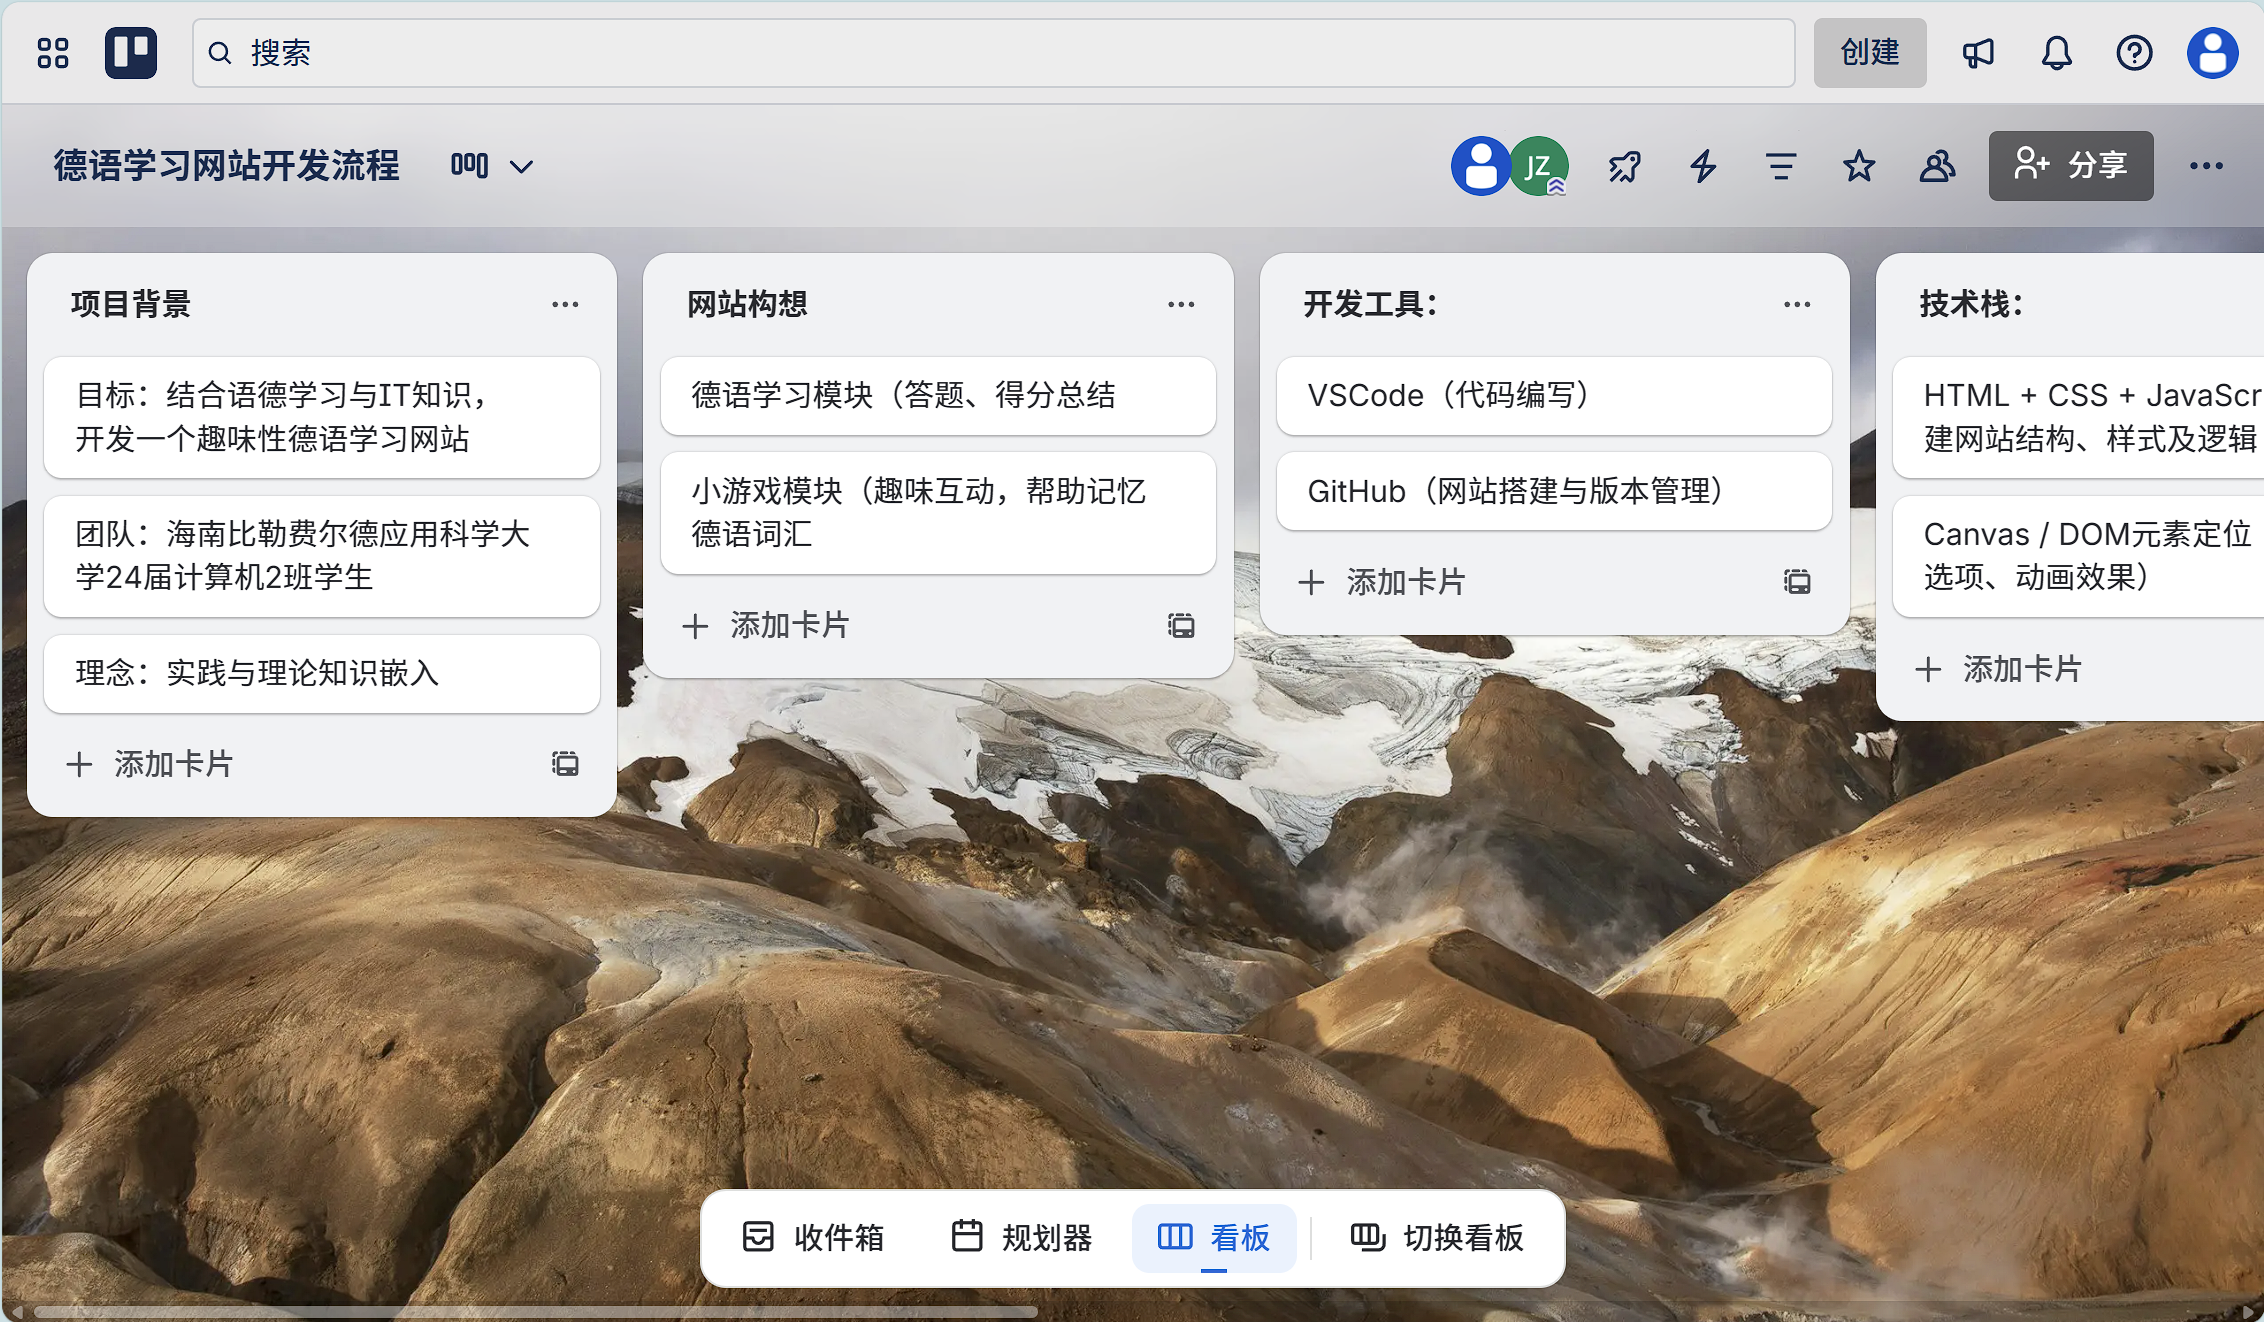2264x1322 pixels.
Task: Open the feedback megaphone icon
Action: (1977, 53)
